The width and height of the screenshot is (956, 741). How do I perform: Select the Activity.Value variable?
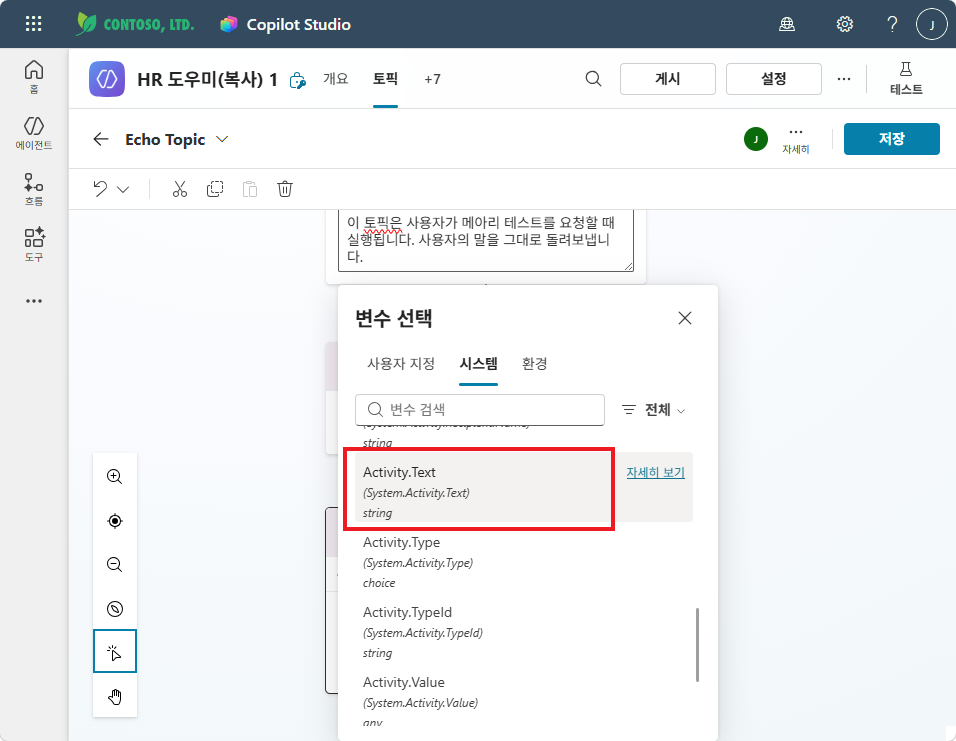(524, 701)
